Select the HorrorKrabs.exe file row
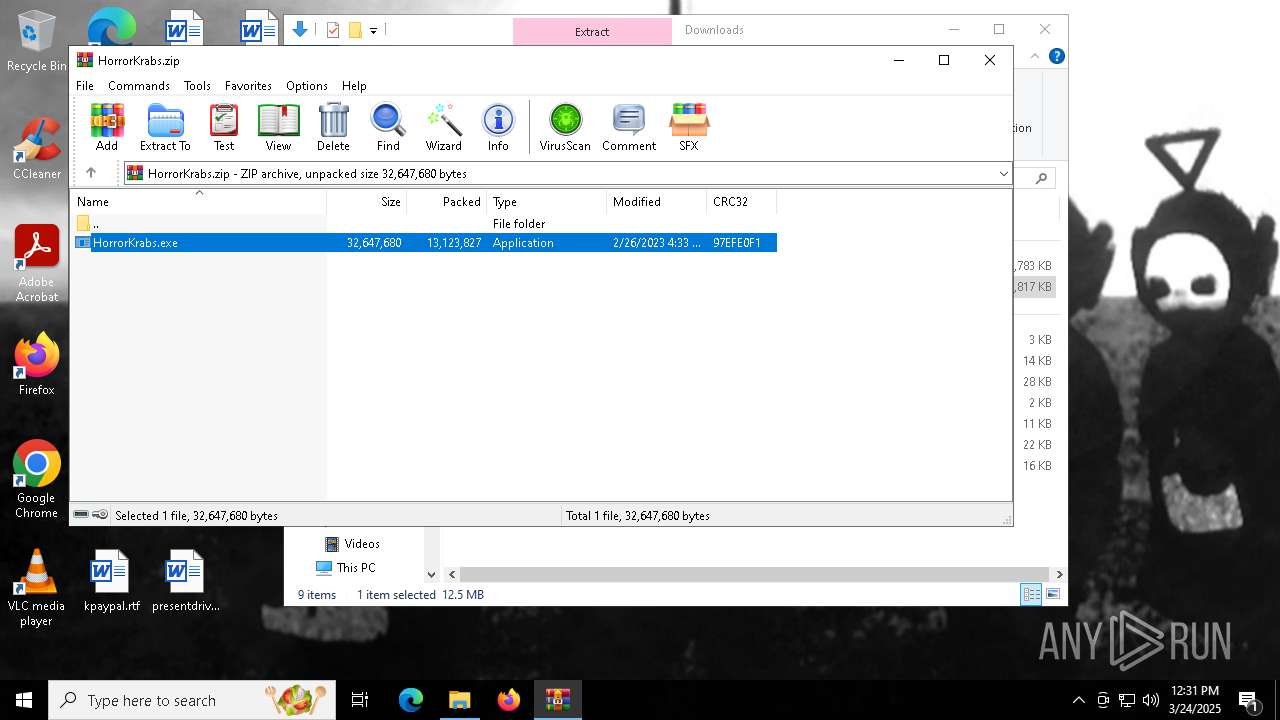The image size is (1280, 720). (424, 243)
